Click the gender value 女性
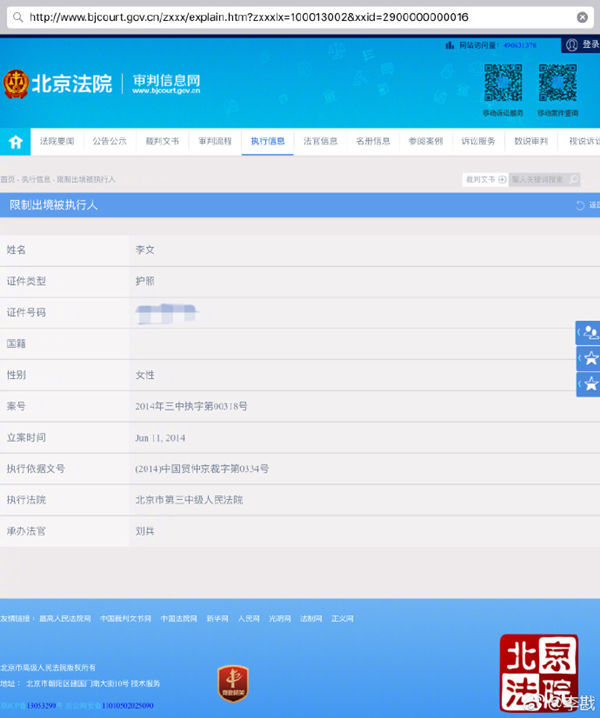The height and width of the screenshot is (718, 600). [145, 375]
